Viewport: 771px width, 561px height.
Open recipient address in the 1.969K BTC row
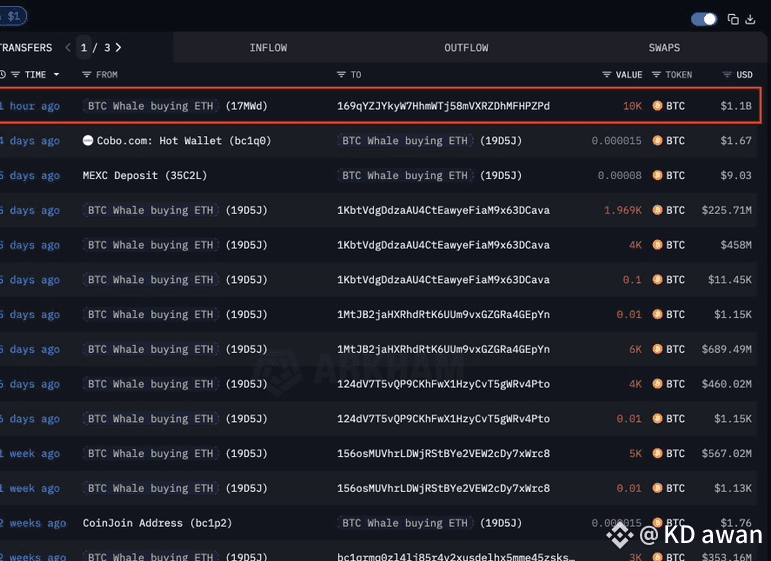pos(444,210)
